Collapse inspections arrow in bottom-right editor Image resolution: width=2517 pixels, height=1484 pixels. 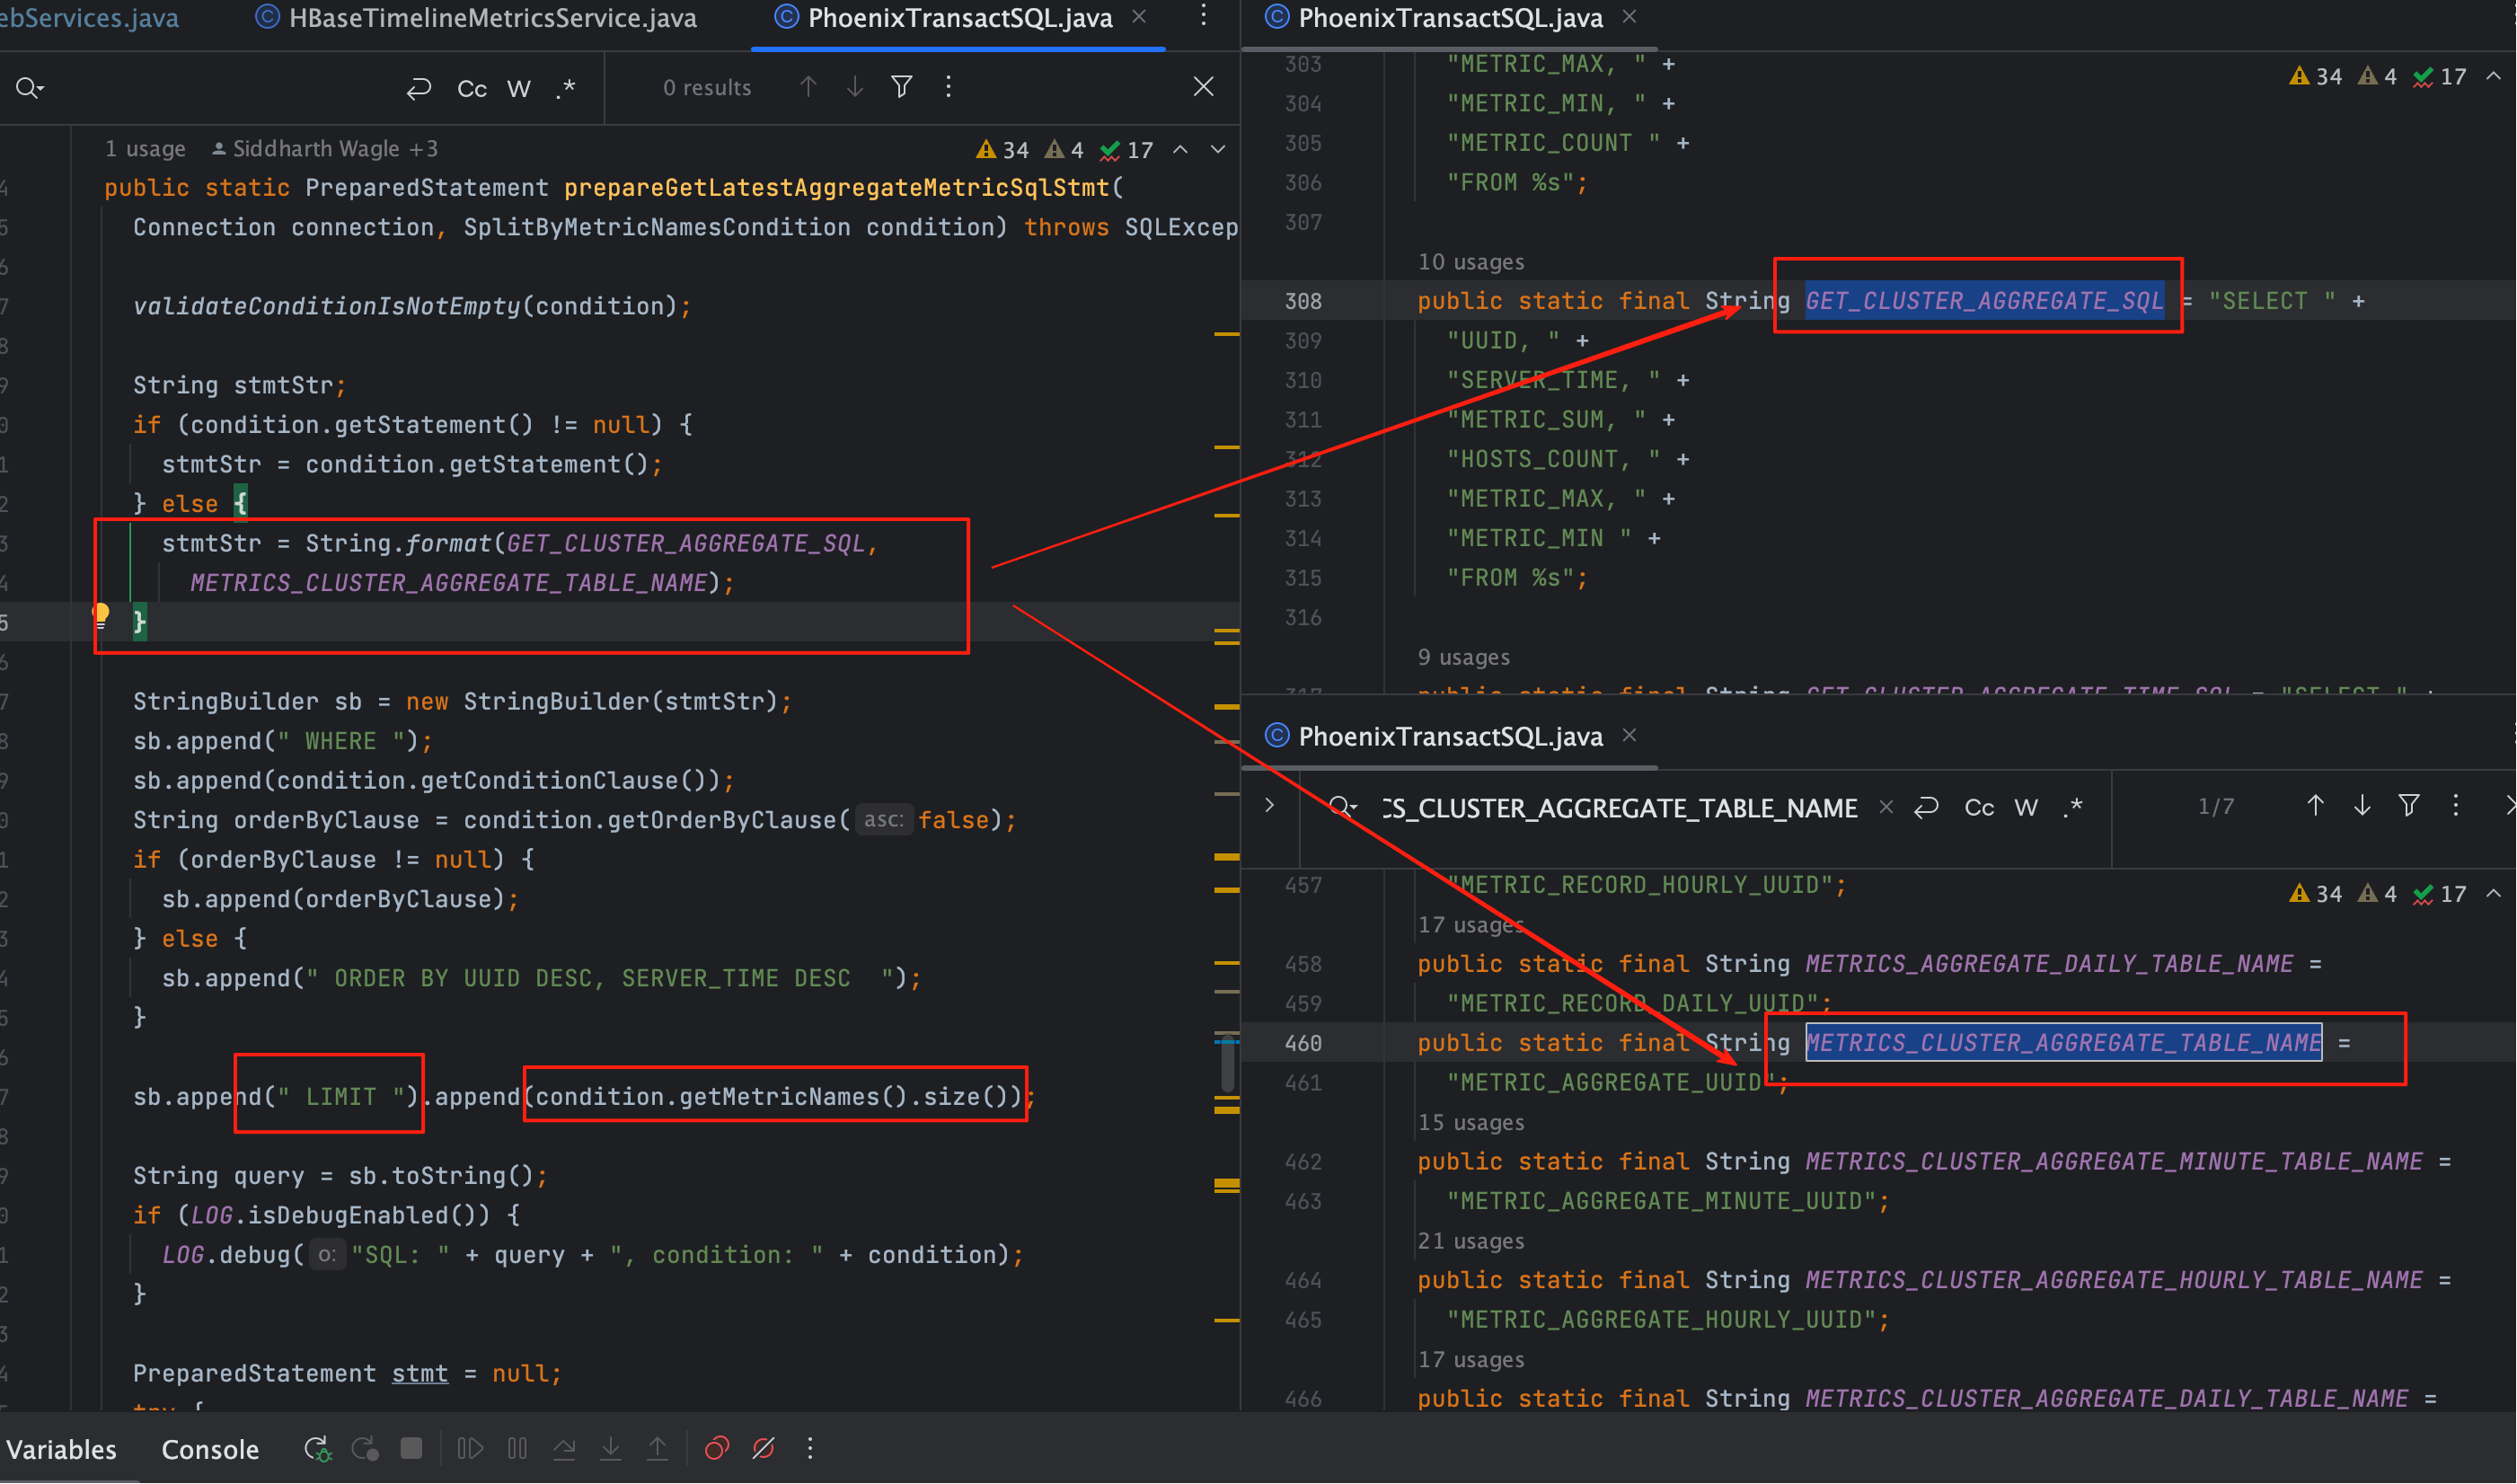pos(2494,894)
